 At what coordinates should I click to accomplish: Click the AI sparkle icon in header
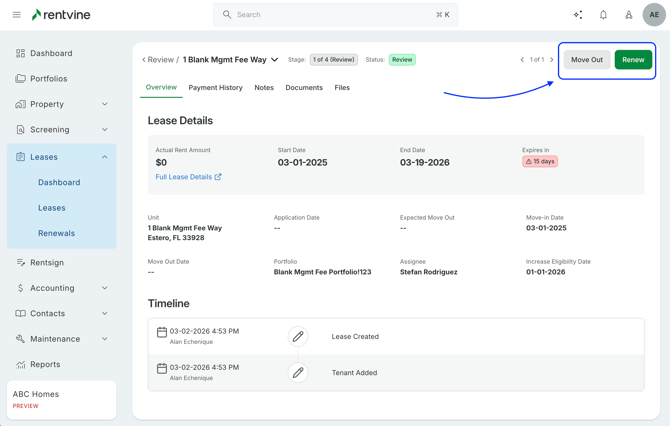(x=578, y=15)
